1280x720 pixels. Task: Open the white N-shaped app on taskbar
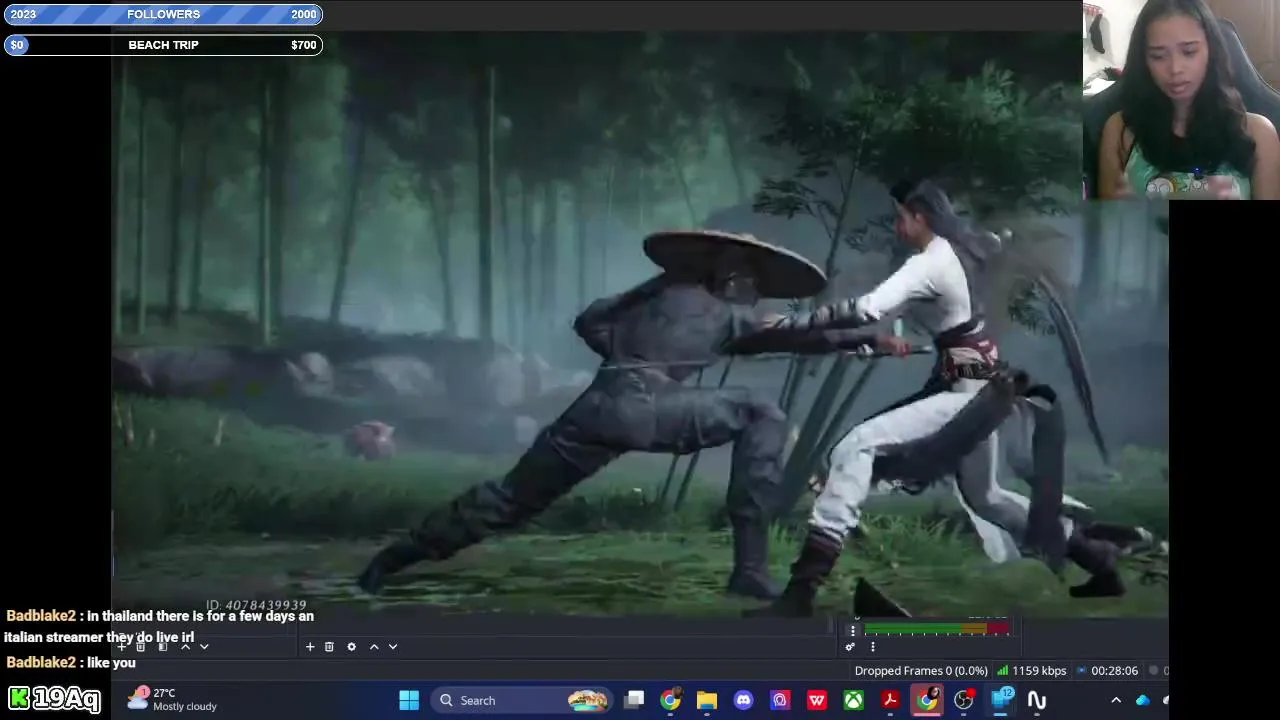click(x=1037, y=700)
